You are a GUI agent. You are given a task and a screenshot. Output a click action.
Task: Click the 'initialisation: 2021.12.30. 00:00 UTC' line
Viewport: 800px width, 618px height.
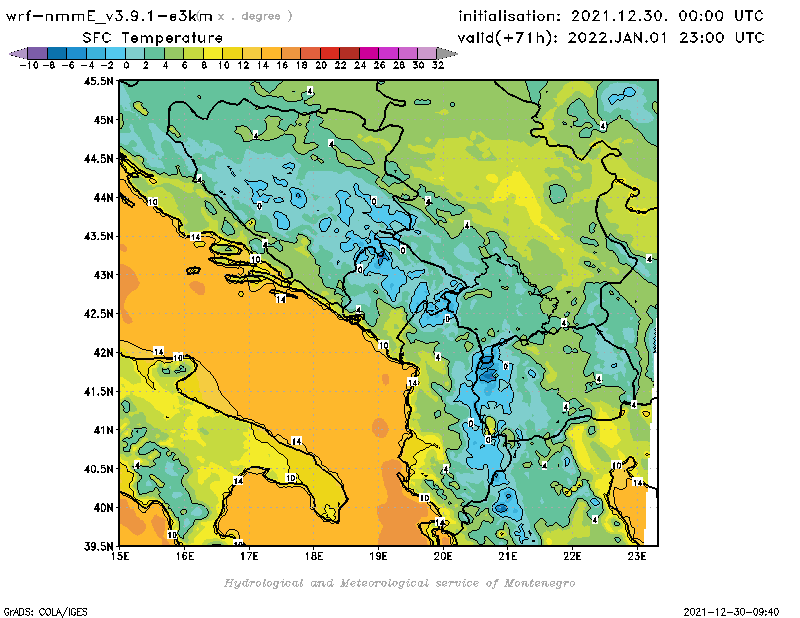tap(611, 16)
